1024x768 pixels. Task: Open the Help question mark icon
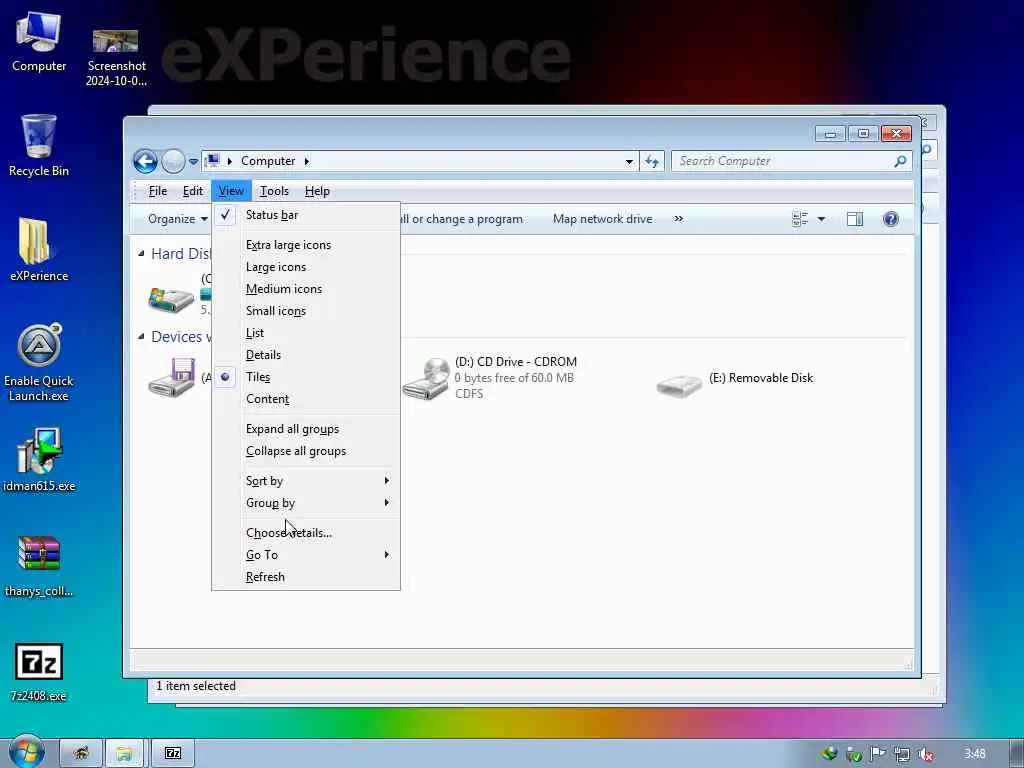pos(891,219)
